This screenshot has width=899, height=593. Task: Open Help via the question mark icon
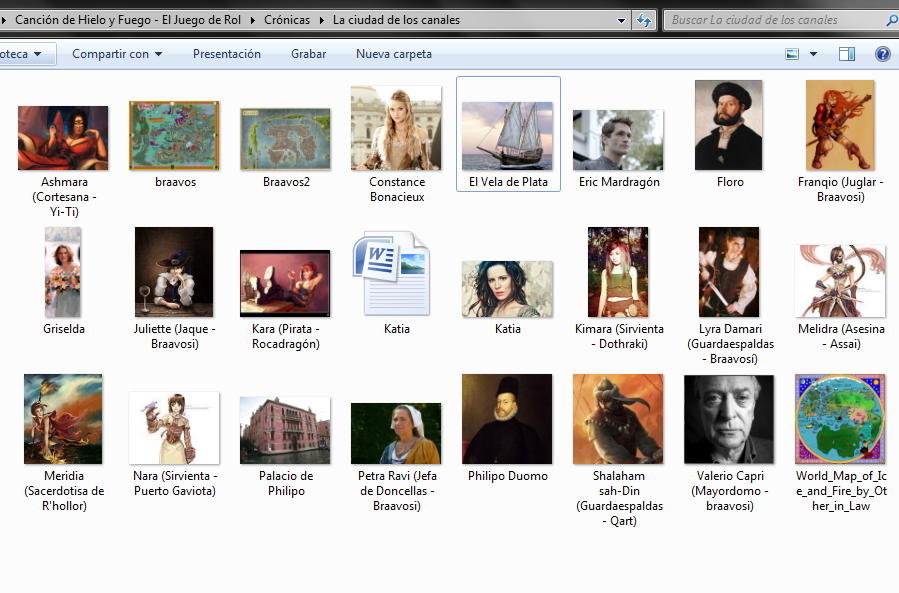882,54
